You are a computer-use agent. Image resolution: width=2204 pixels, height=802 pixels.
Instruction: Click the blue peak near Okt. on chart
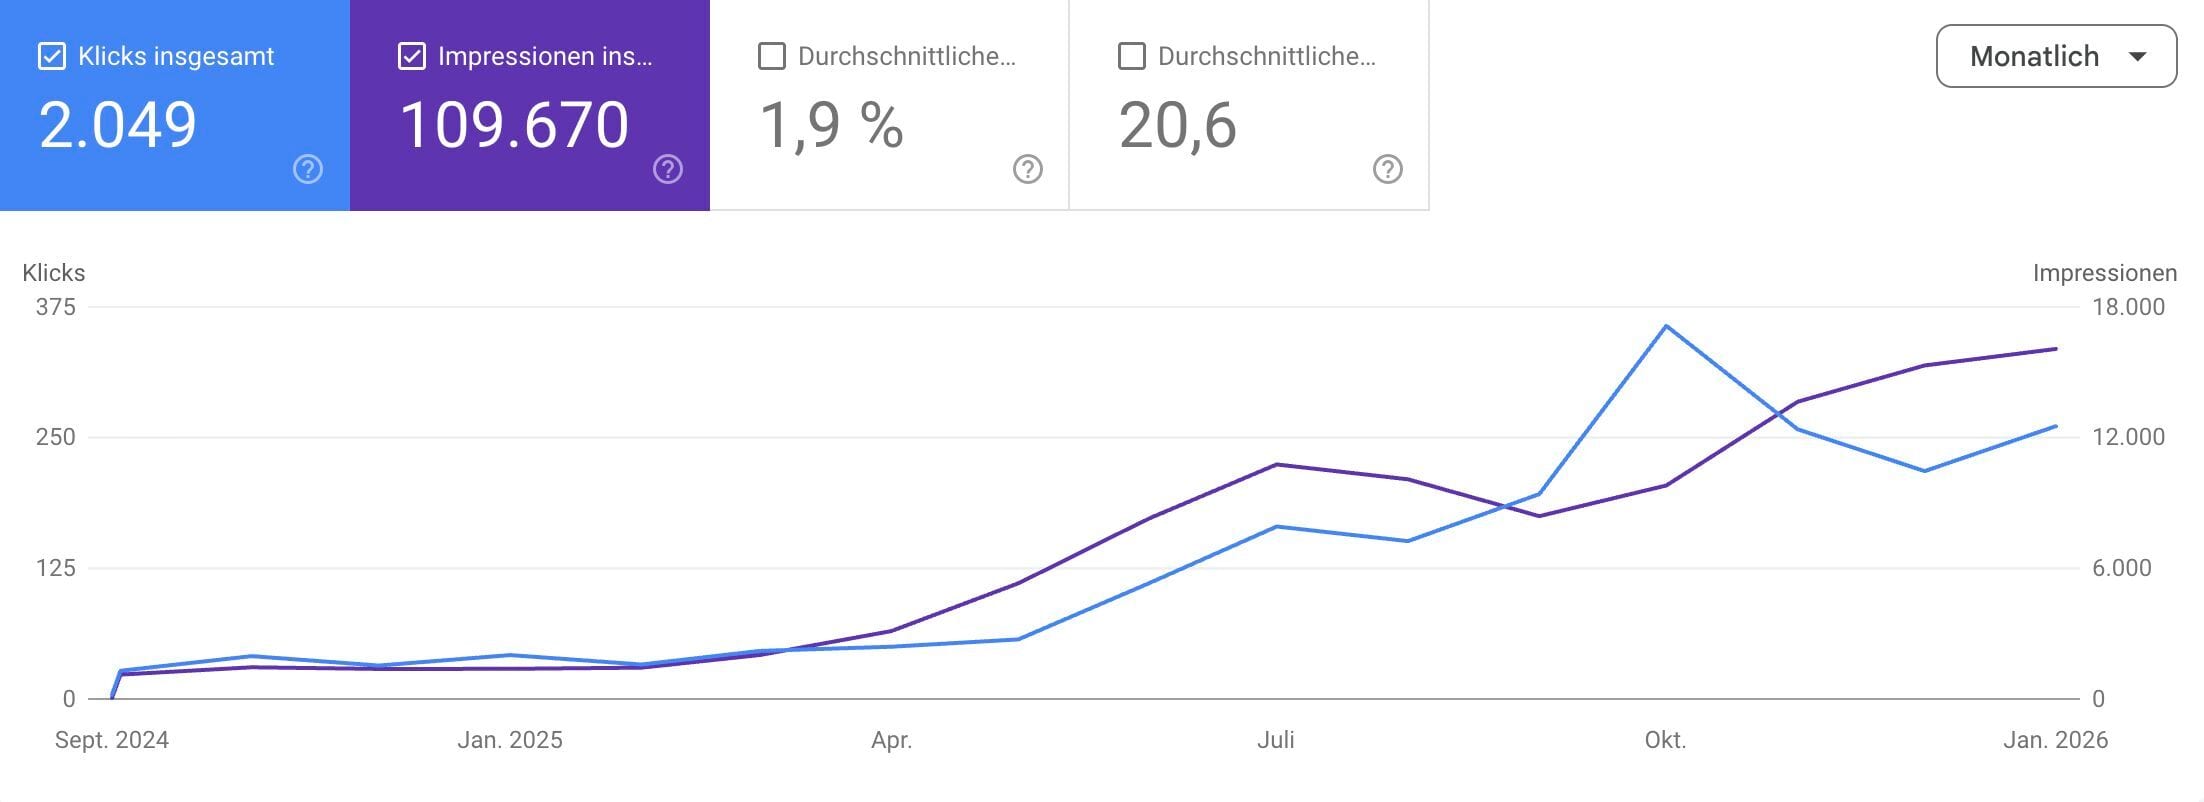[x=1663, y=326]
